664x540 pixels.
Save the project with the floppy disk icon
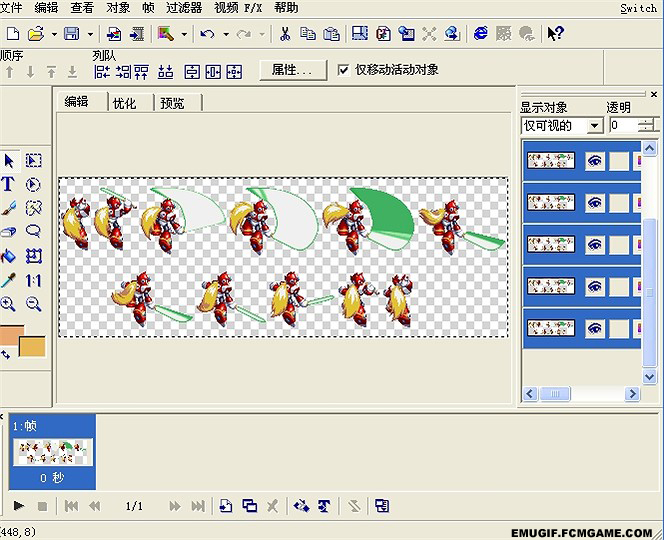72,33
